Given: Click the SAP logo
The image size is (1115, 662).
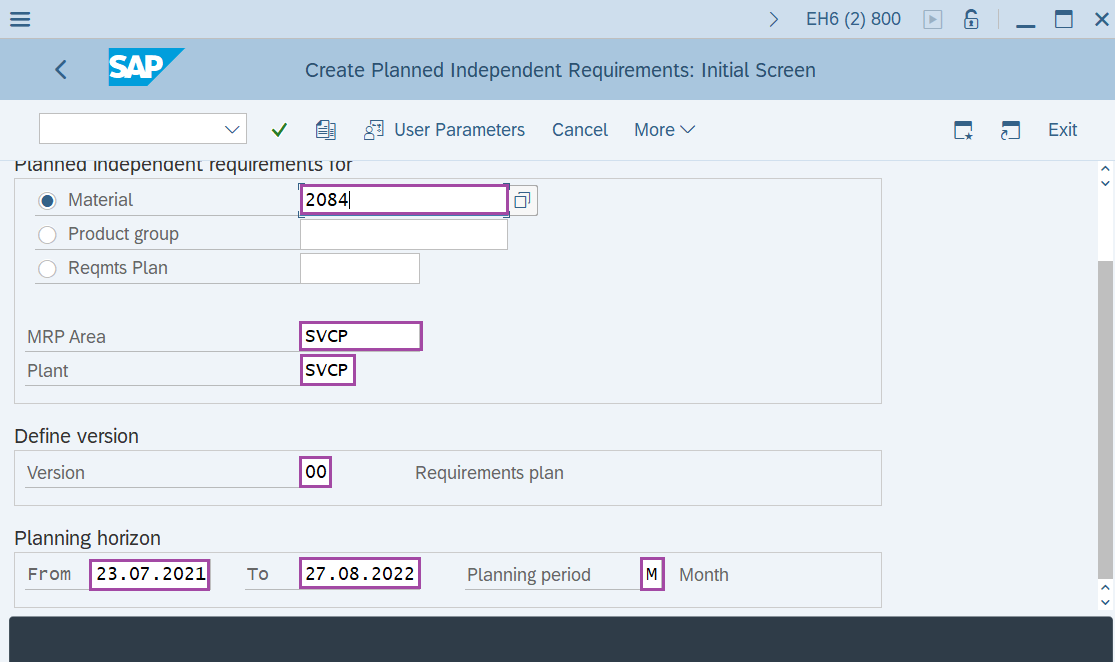Looking at the screenshot, I should click(146, 68).
